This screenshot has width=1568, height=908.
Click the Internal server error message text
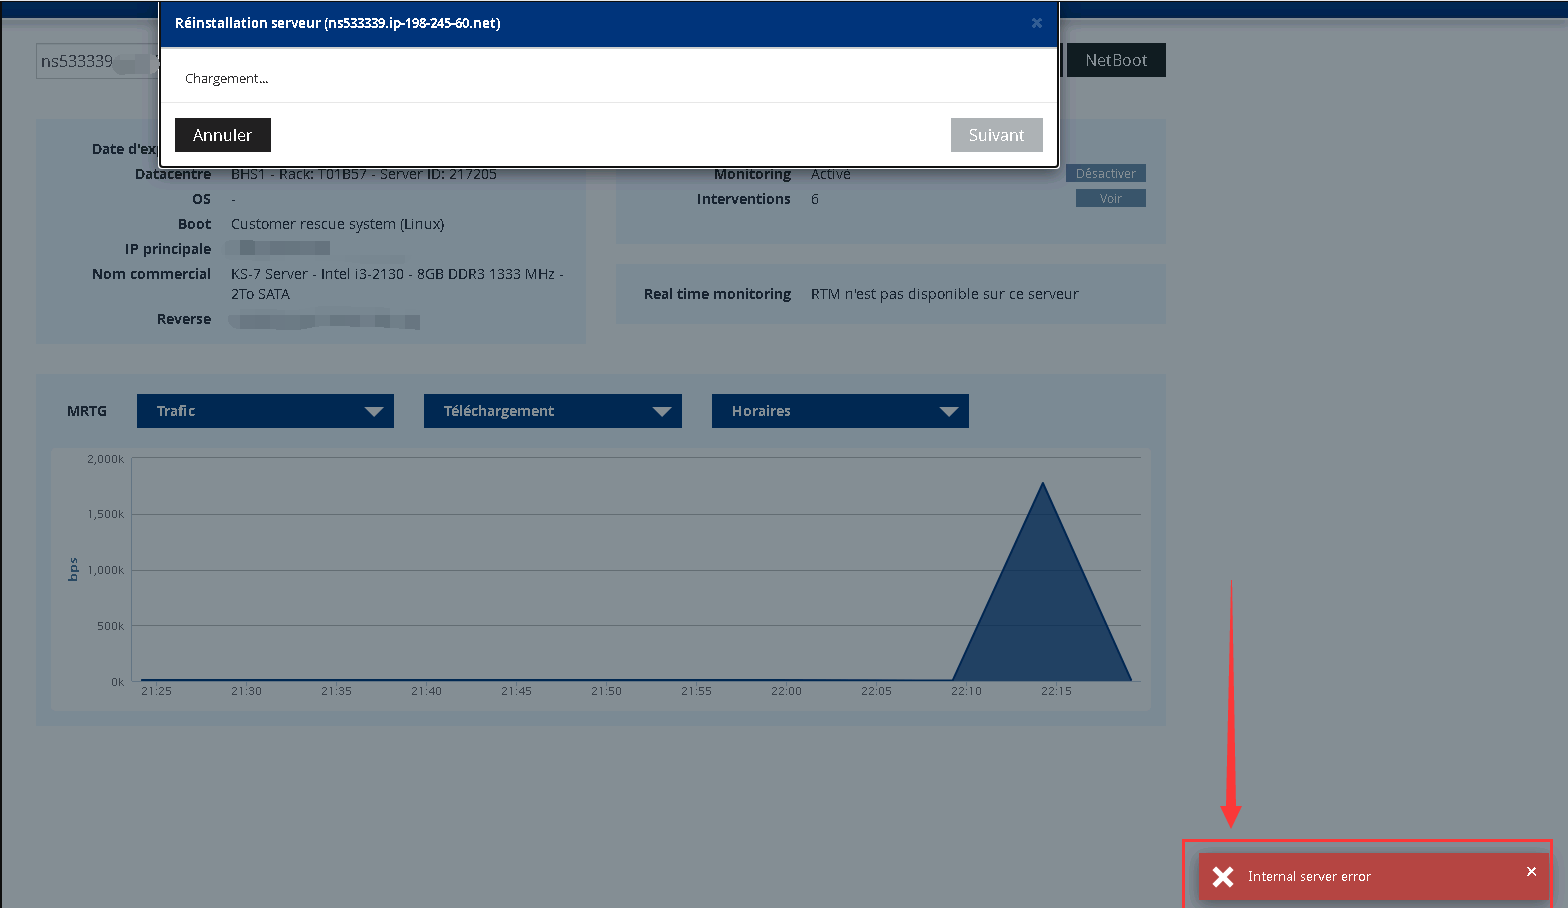(x=1309, y=877)
